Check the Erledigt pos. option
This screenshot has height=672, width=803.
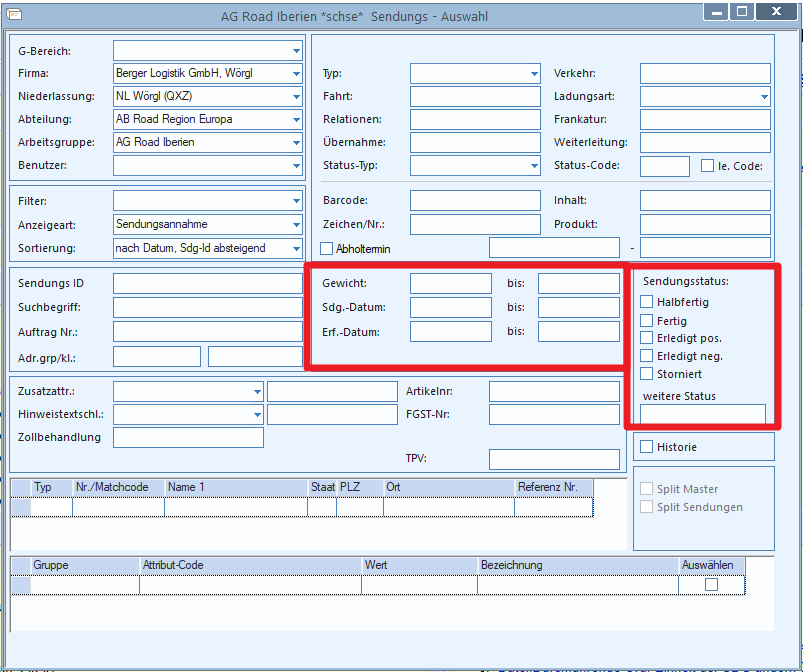[646, 338]
